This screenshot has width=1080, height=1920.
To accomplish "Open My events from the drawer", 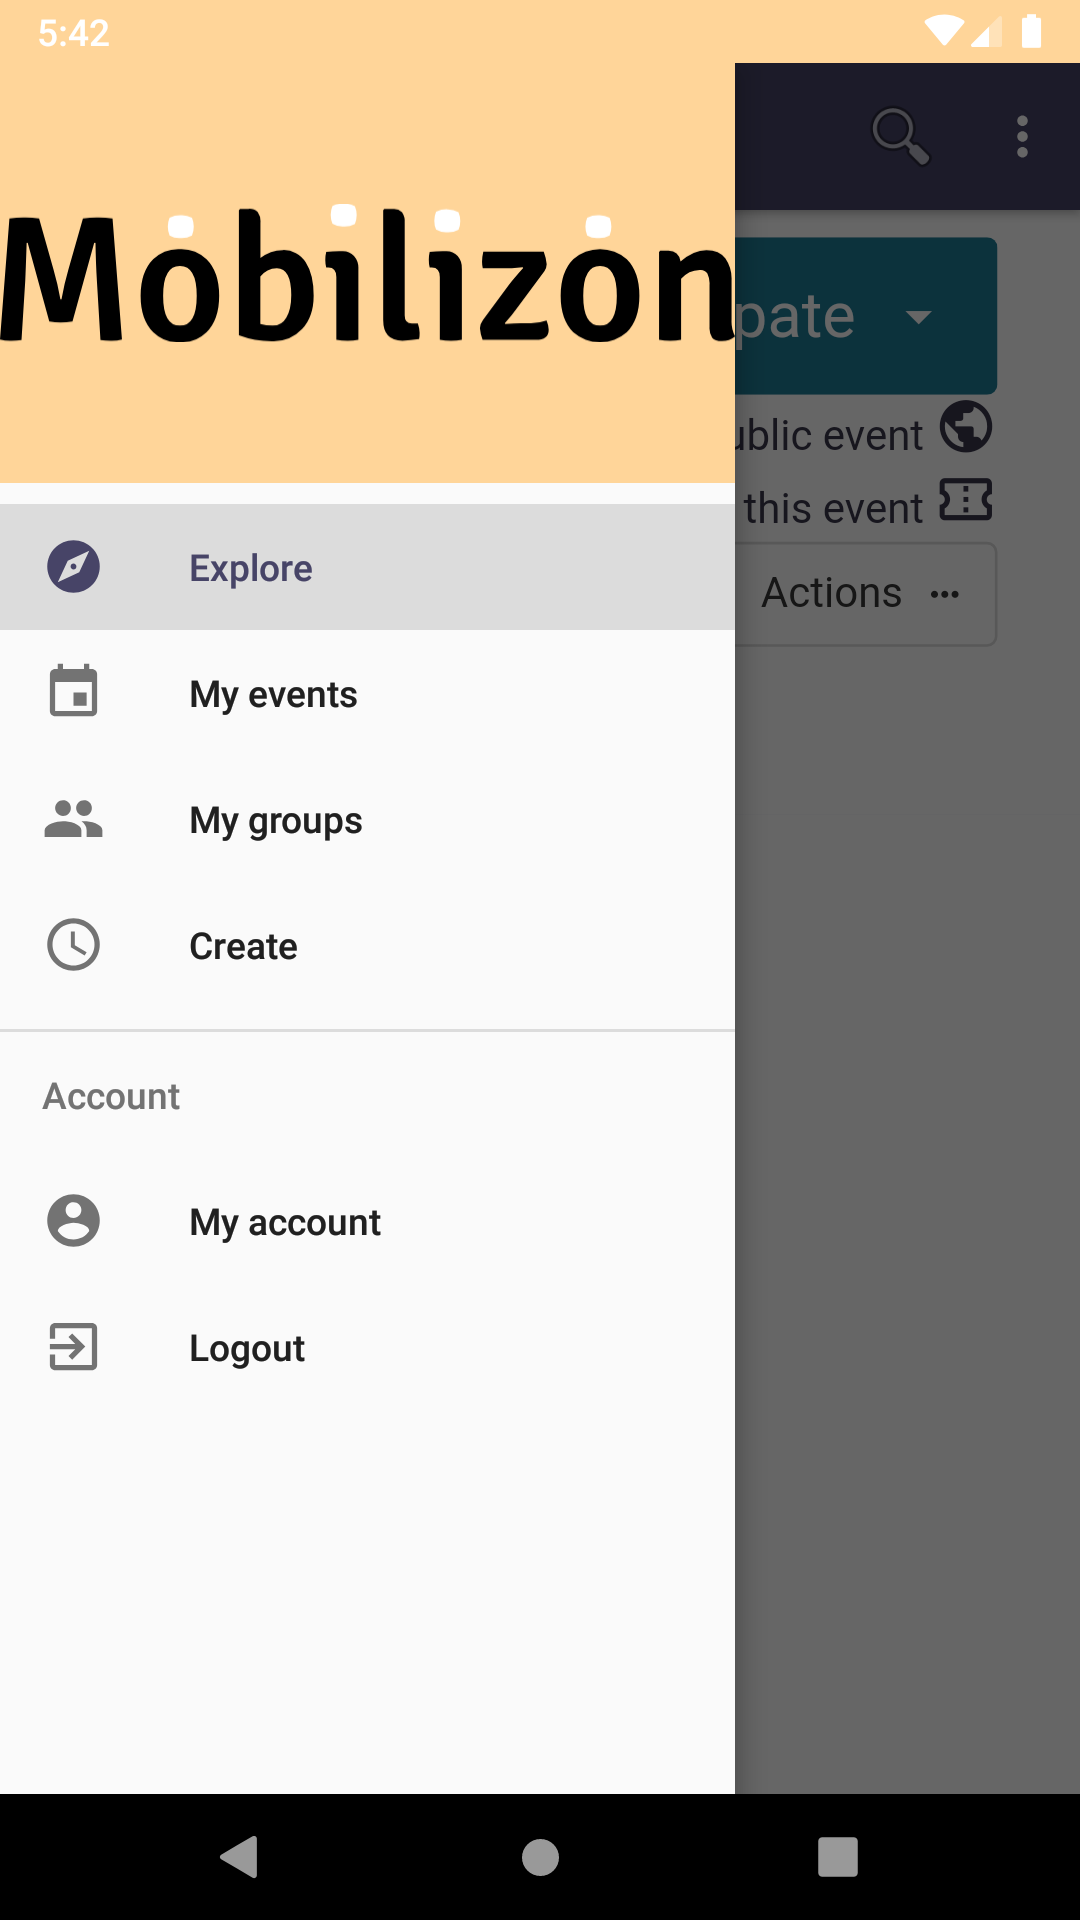I will pos(273,694).
